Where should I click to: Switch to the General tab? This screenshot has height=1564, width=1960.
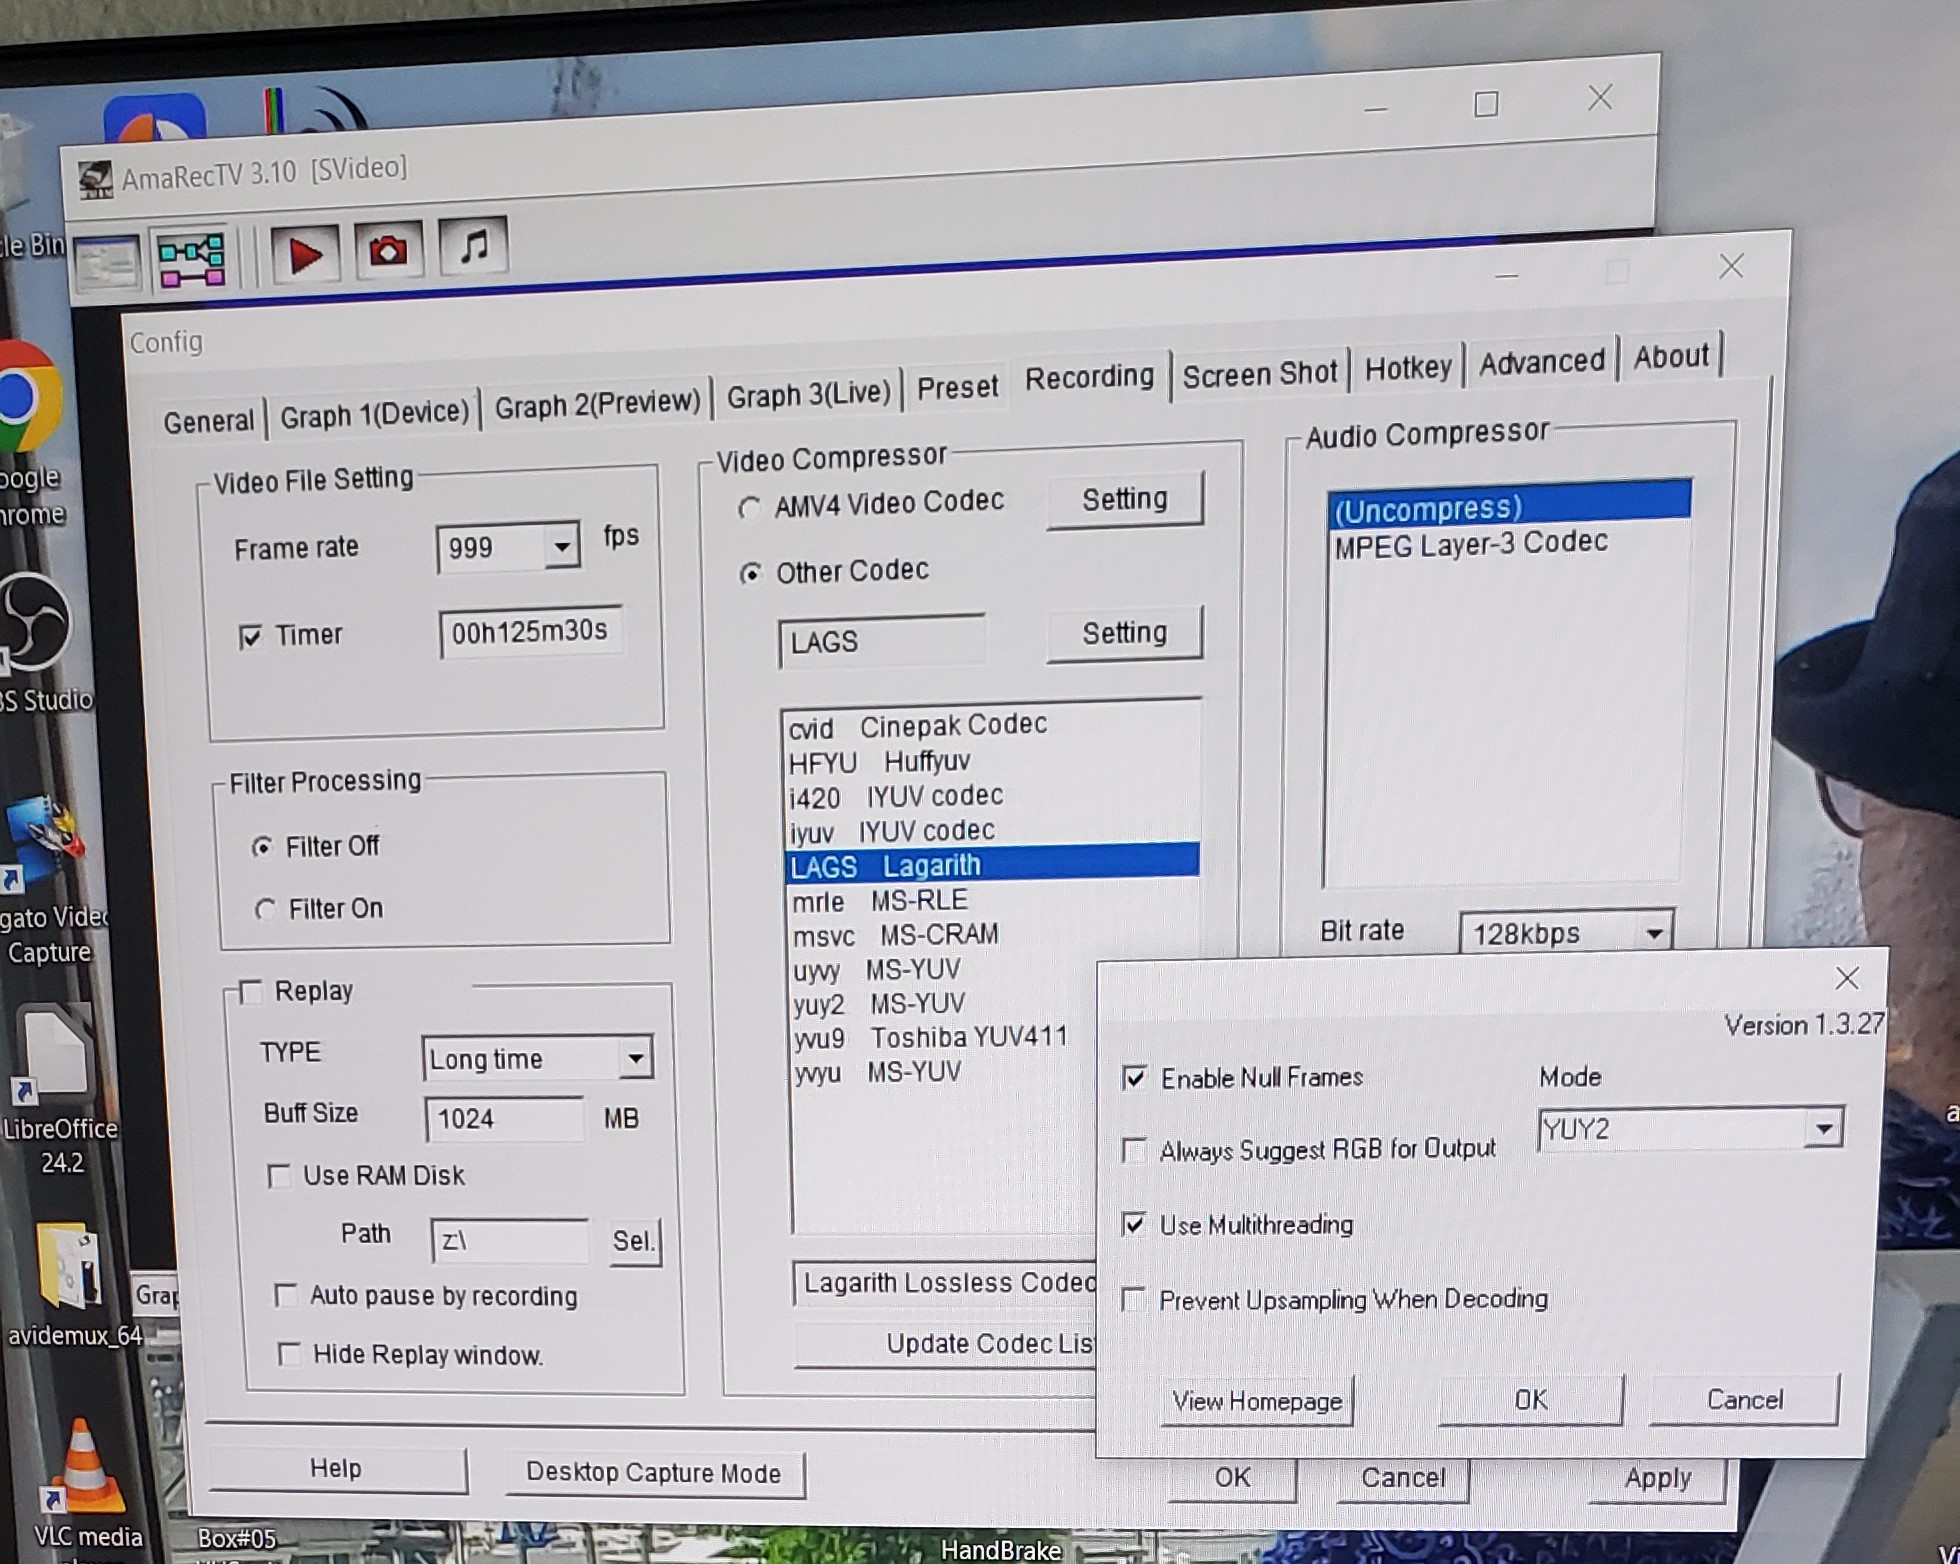(208, 421)
